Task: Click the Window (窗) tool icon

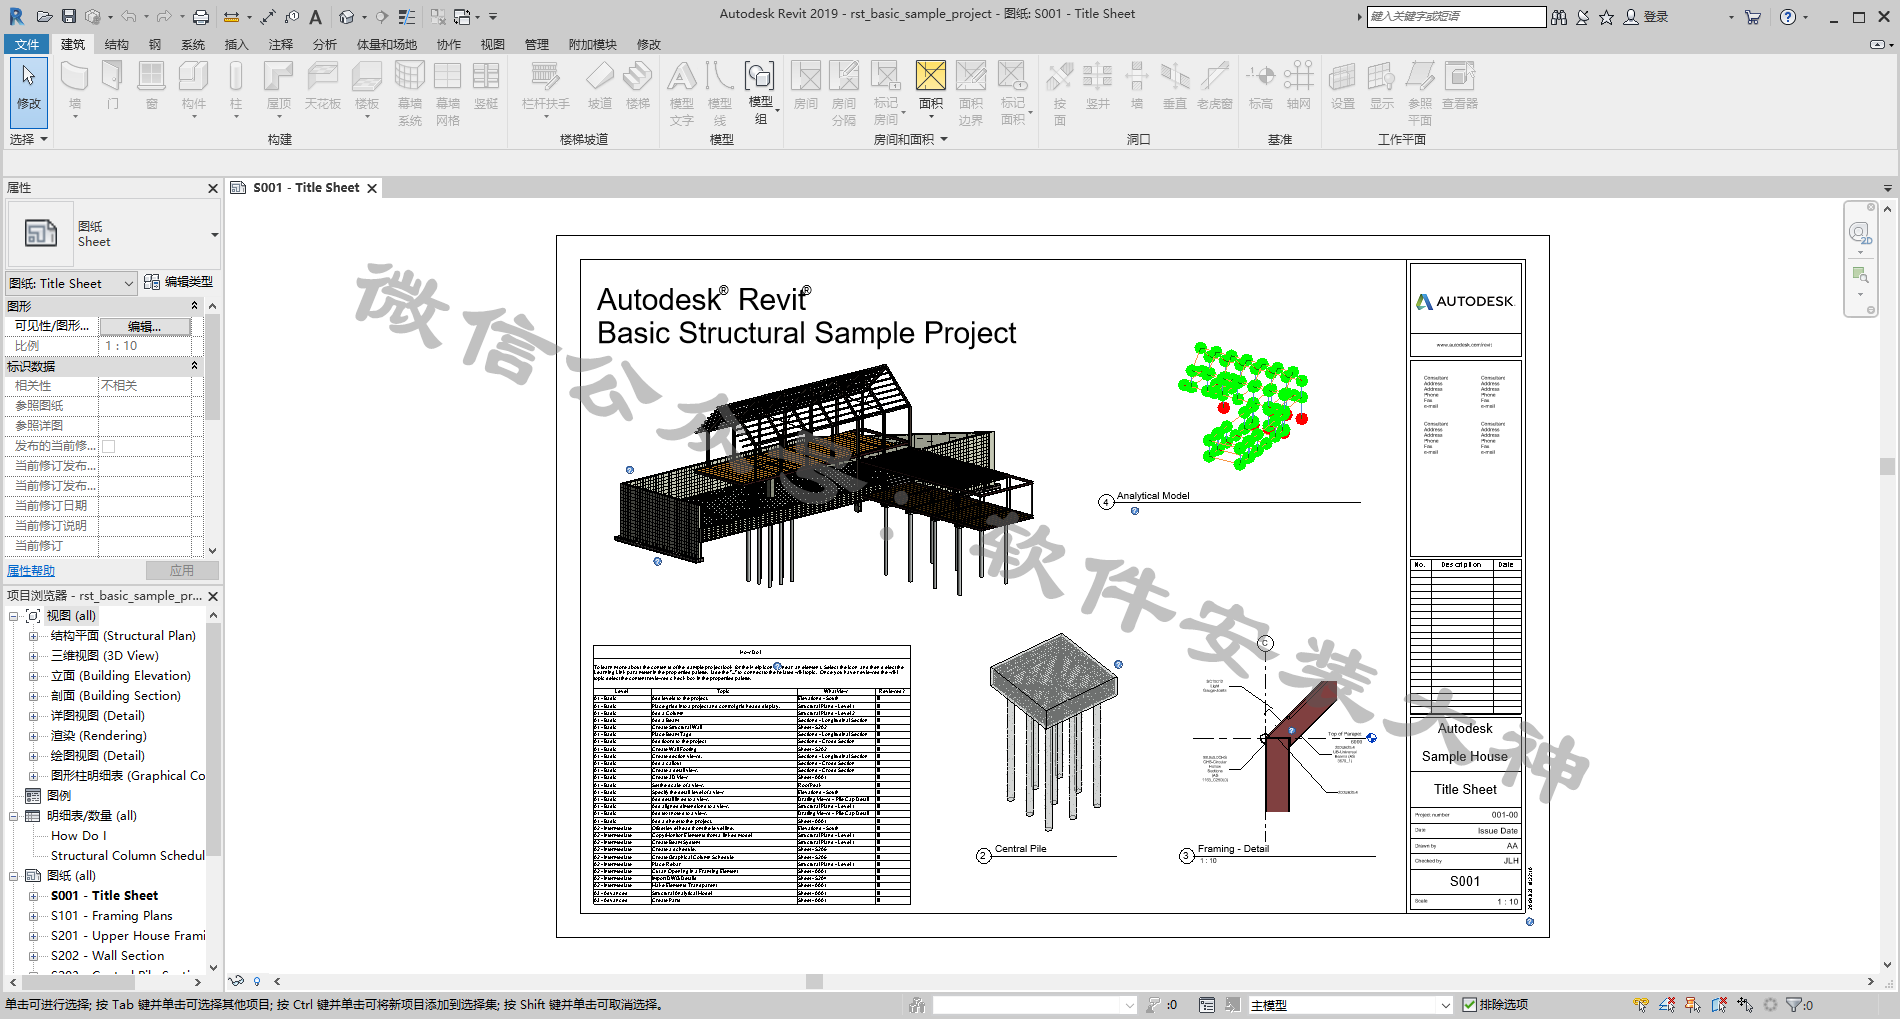Action: tap(152, 78)
